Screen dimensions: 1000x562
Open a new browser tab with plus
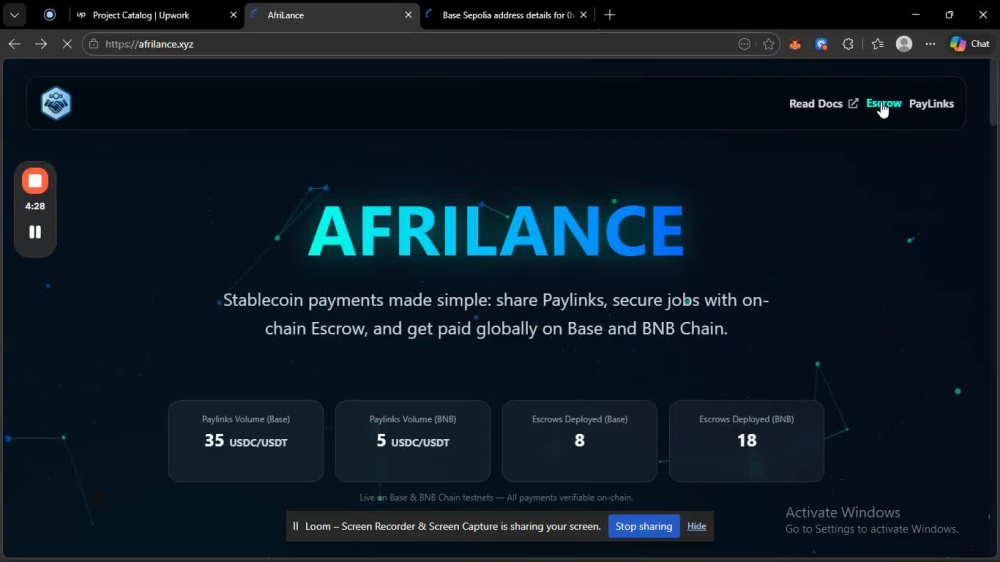(610, 15)
